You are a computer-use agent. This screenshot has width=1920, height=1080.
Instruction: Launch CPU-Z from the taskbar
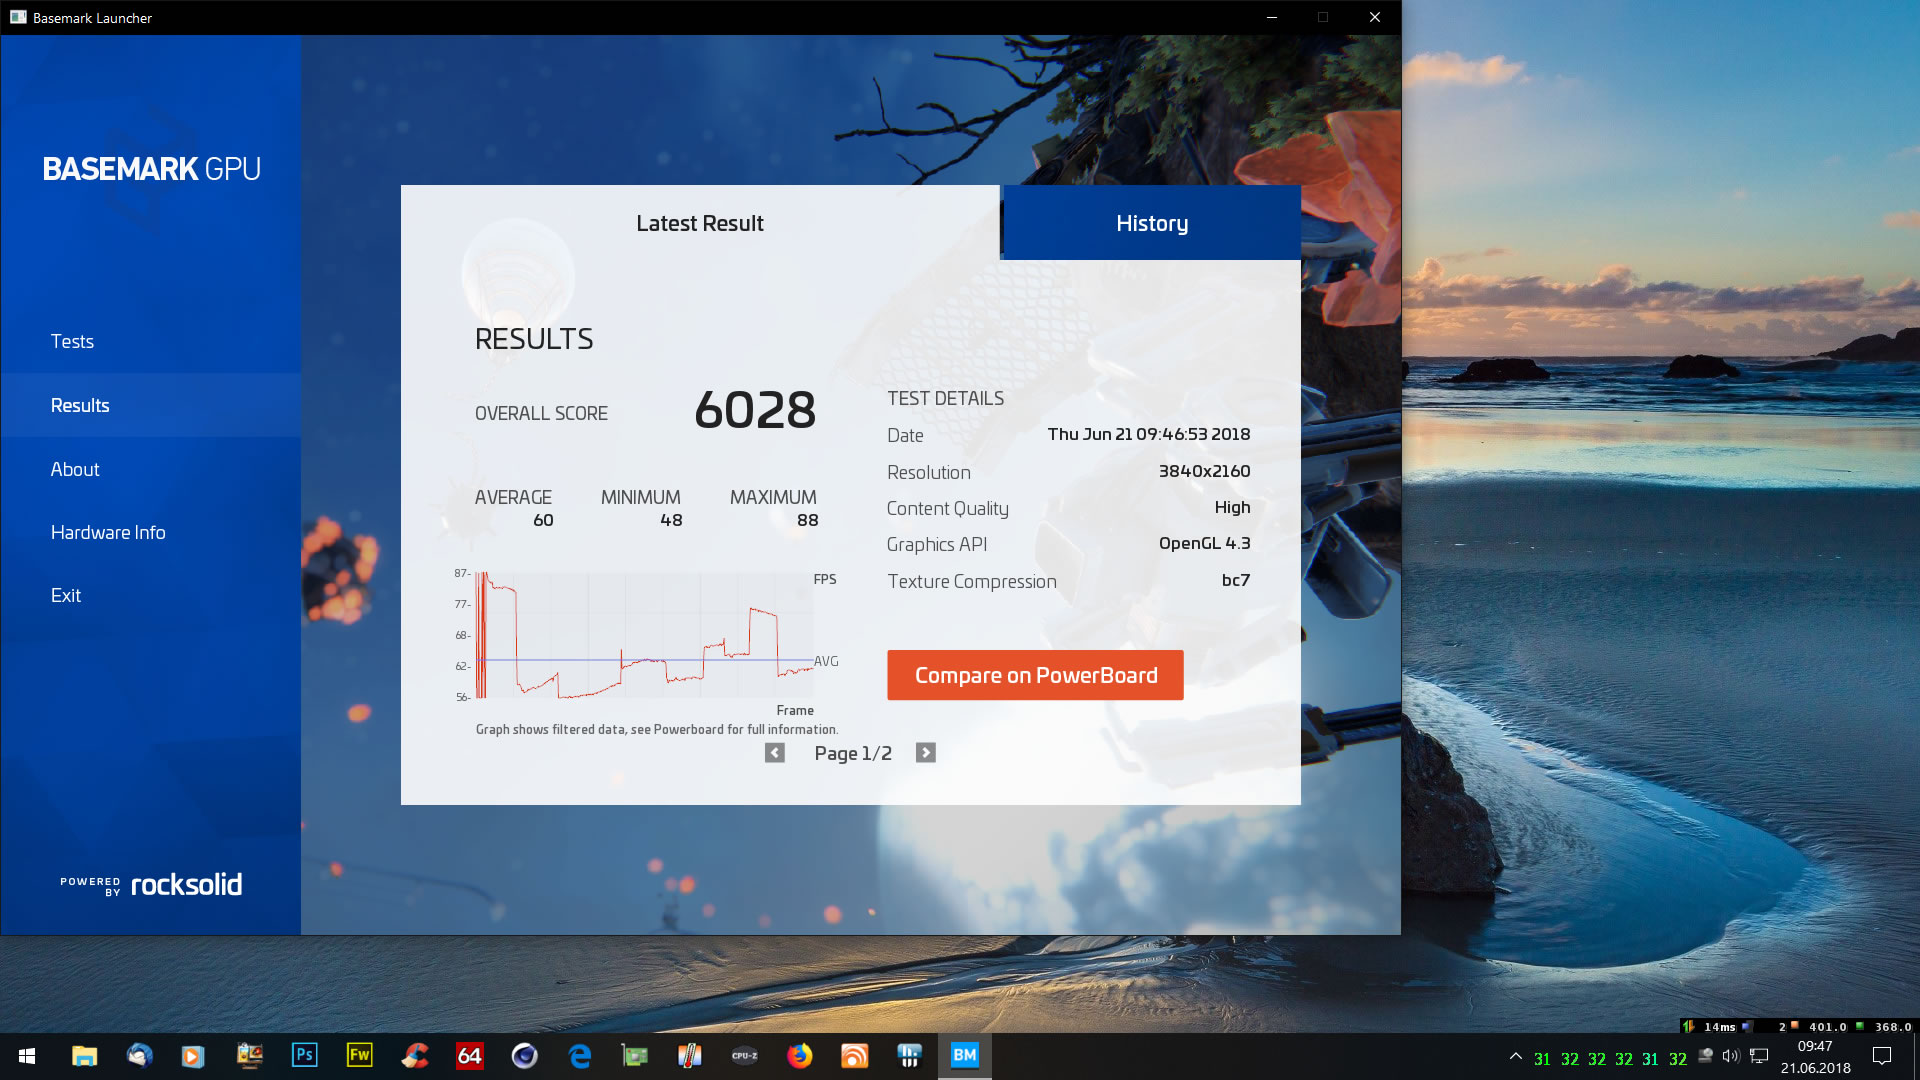click(x=745, y=1055)
